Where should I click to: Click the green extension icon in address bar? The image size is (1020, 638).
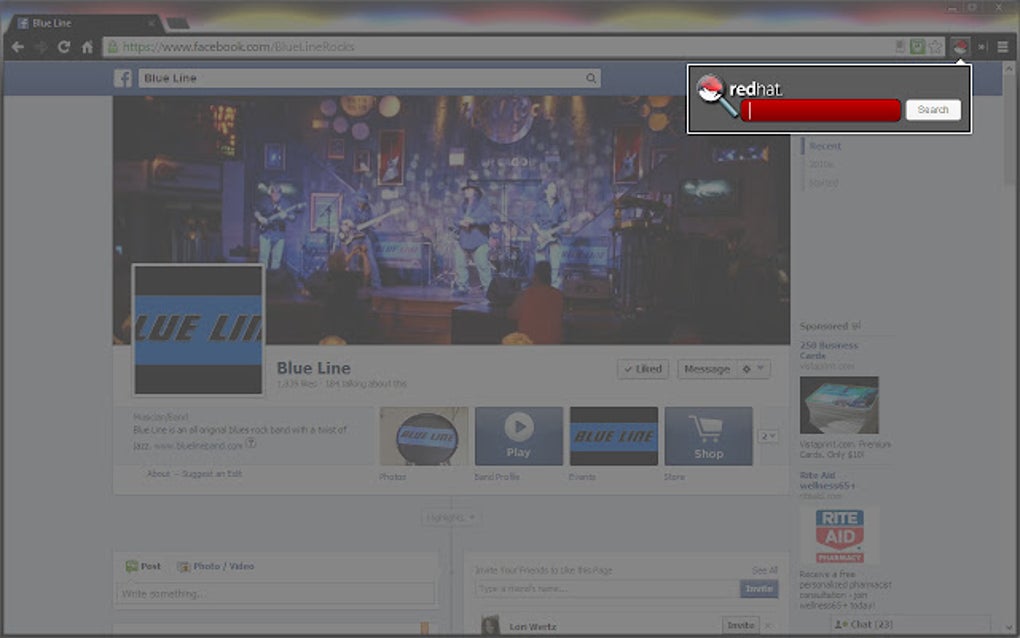[917, 47]
